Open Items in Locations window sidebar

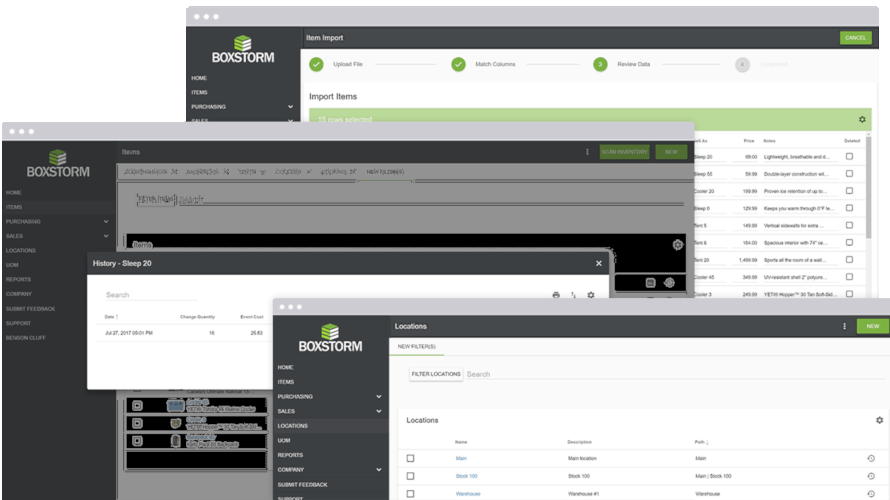(x=286, y=383)
